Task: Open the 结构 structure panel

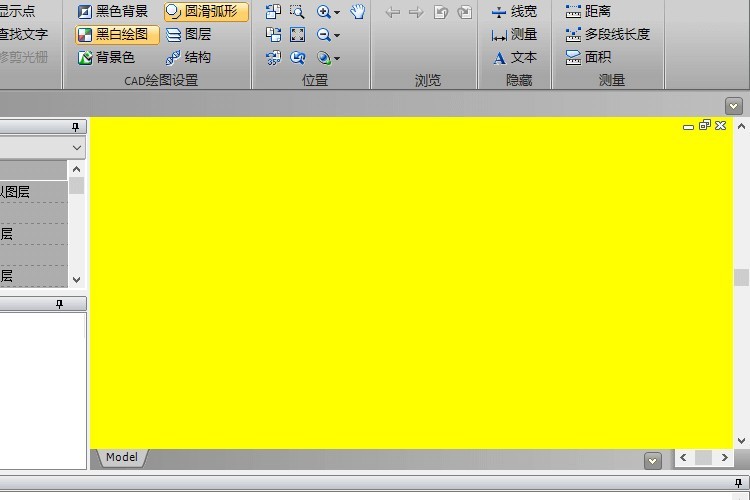Action: point(188,57)
